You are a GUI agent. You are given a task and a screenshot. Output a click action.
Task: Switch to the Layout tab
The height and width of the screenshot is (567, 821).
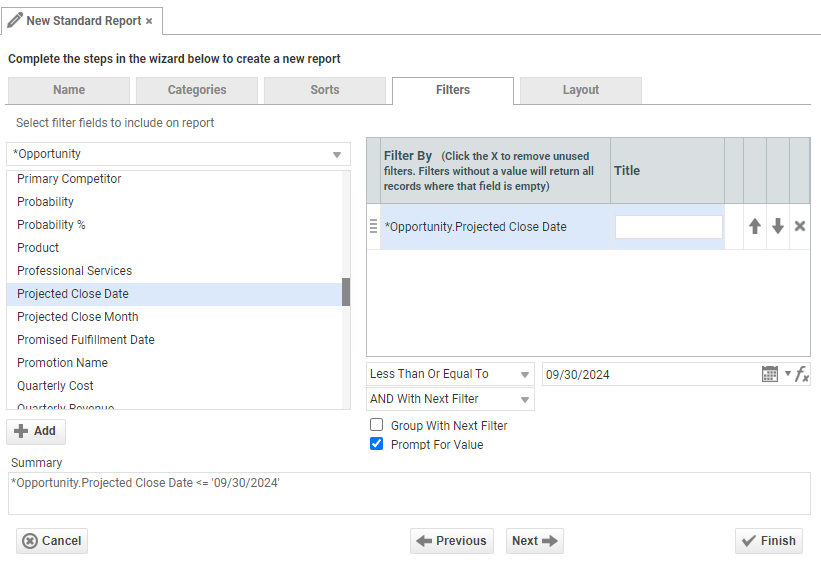coord(580,90)
